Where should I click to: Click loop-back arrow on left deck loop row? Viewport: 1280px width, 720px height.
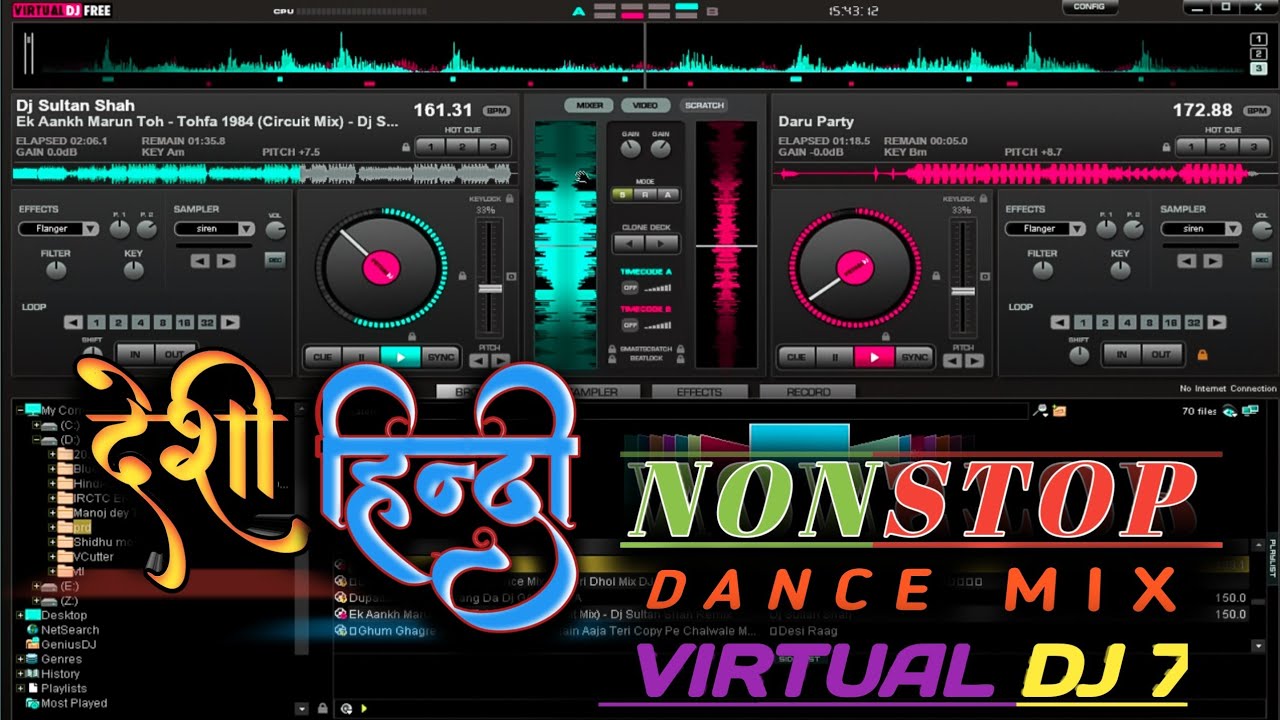[x=73, y=322]
